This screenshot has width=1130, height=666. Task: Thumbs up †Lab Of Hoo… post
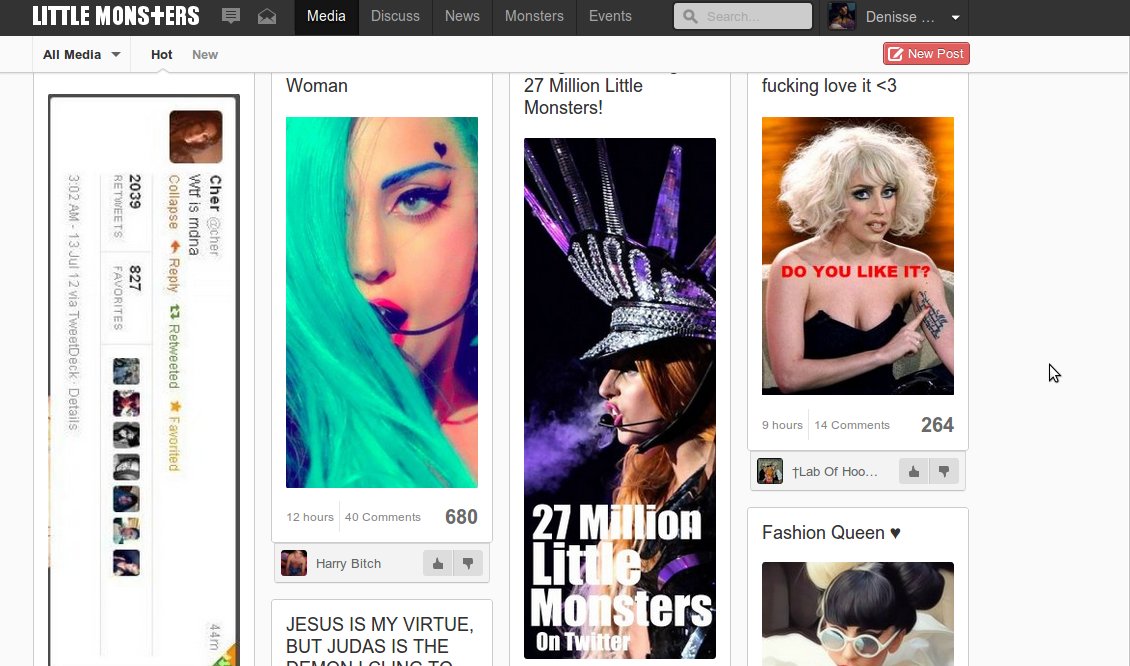914,471
